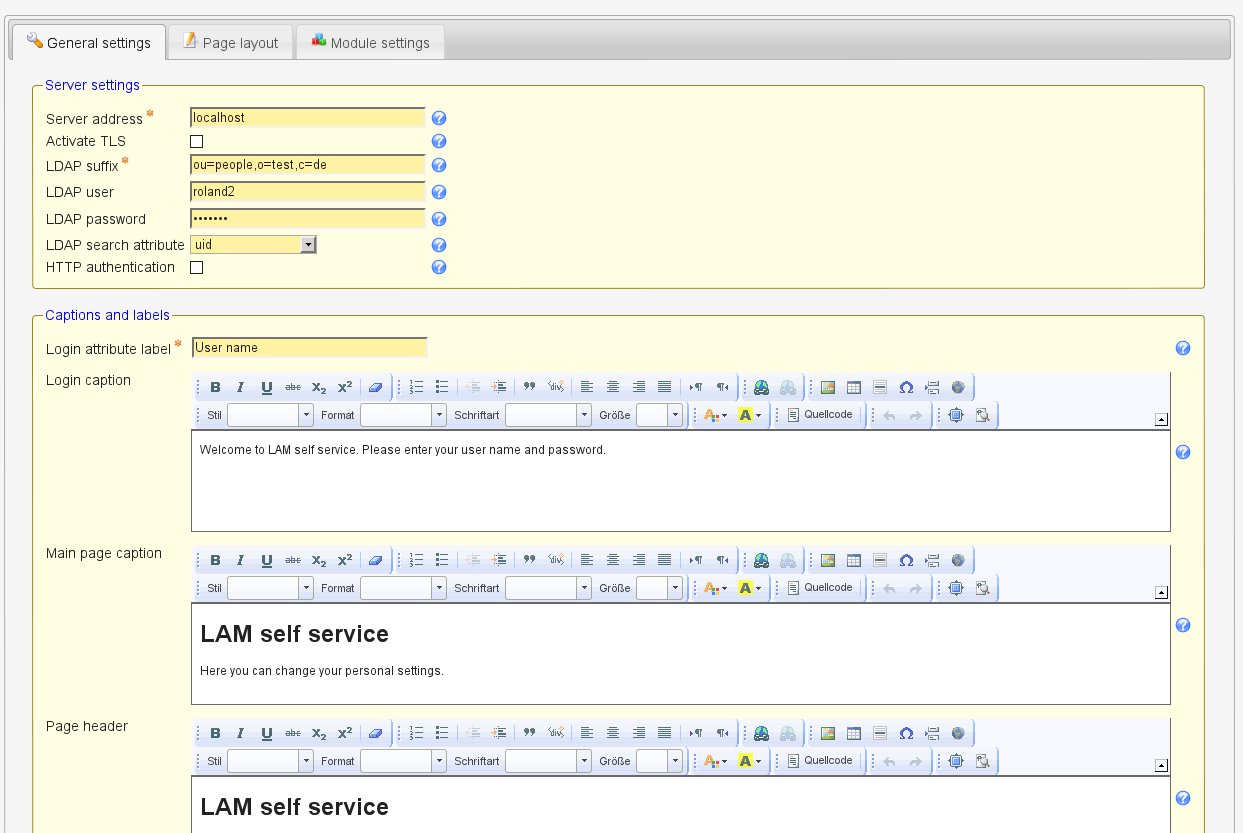Screen dimensions: 1243x833
Task: Insert a table in the Login caption editor
Action: pos(854,388)
